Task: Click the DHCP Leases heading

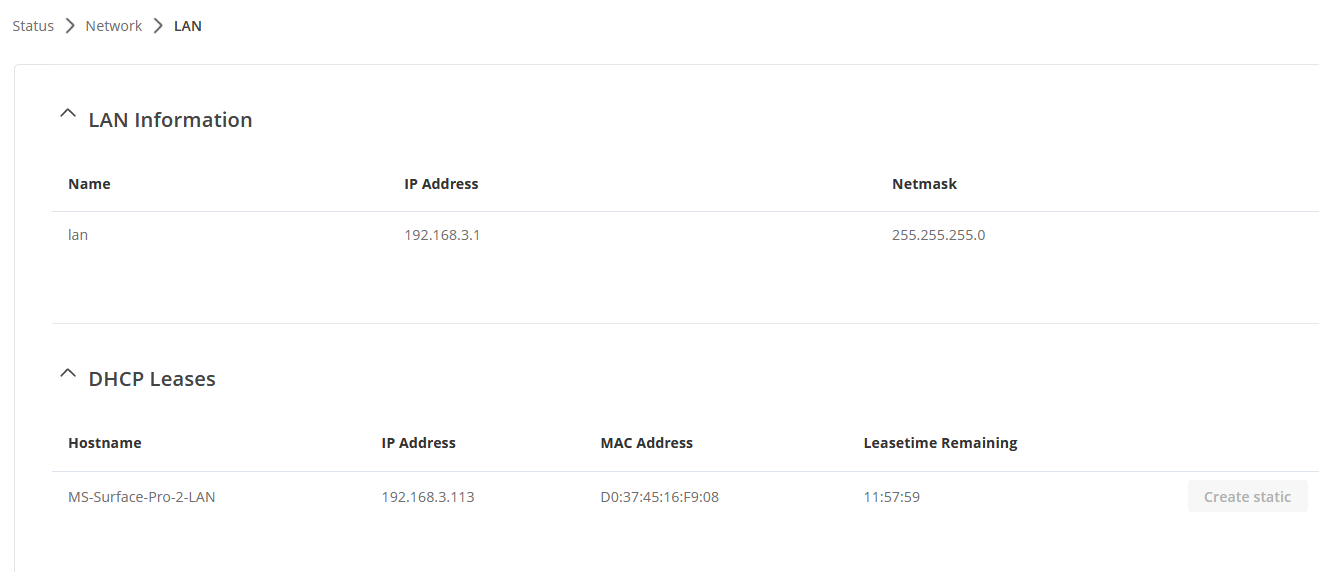Action: coord(152,379)
